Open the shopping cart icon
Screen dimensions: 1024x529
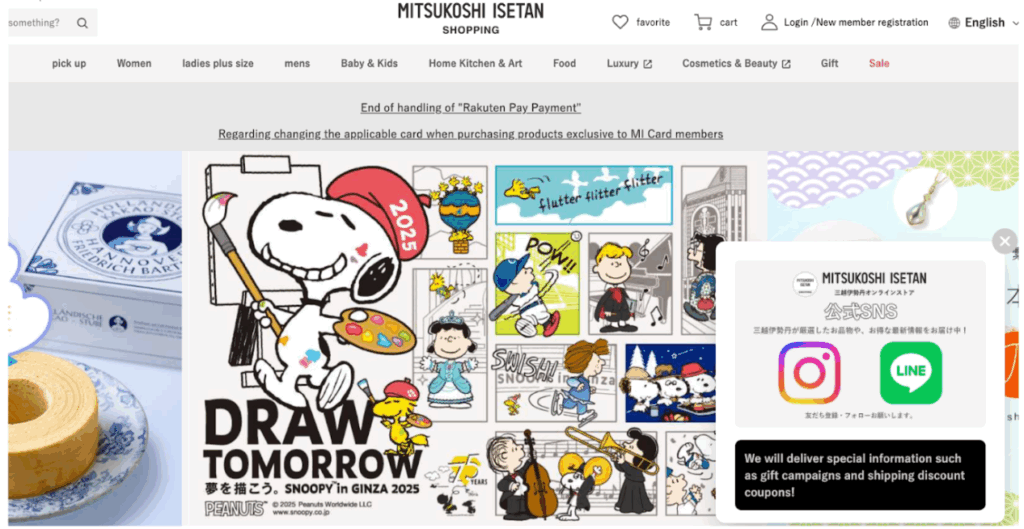[x=703, y=22]
